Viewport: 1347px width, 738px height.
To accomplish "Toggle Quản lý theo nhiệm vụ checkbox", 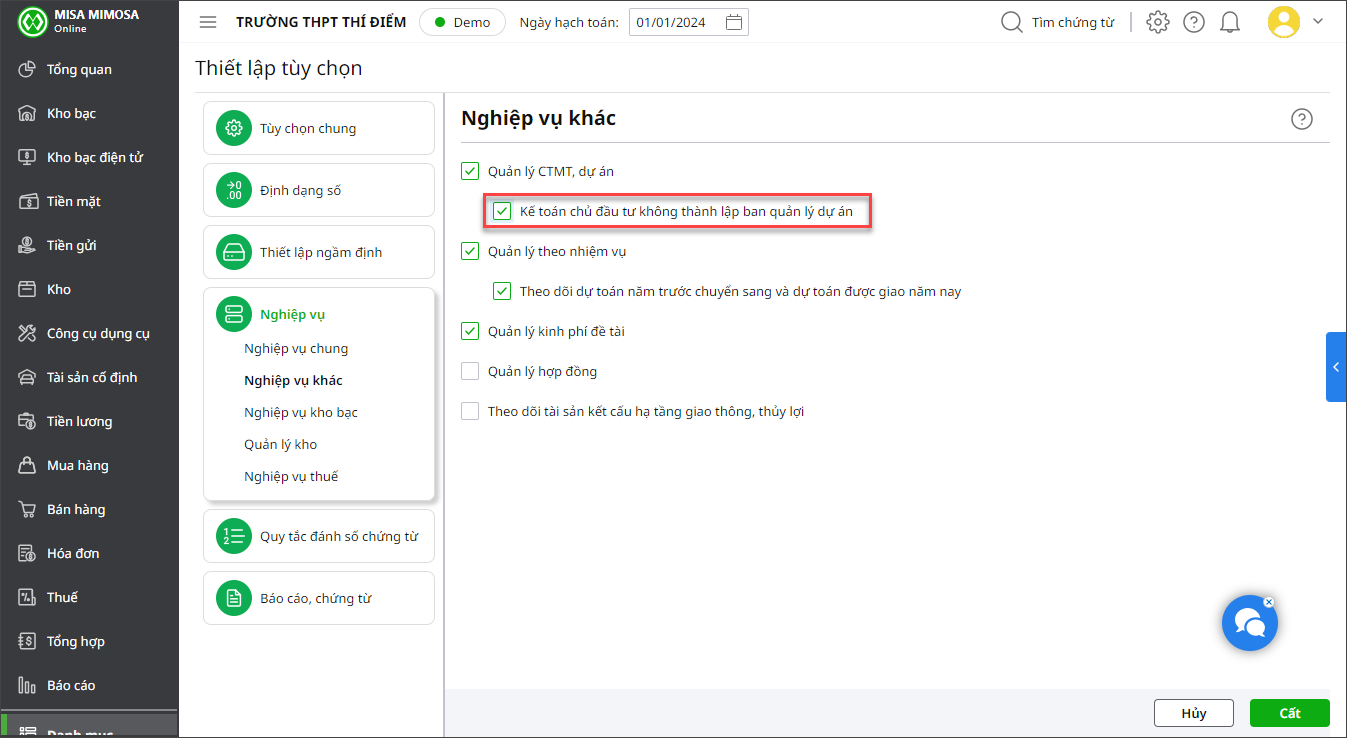I will point(470,251).
